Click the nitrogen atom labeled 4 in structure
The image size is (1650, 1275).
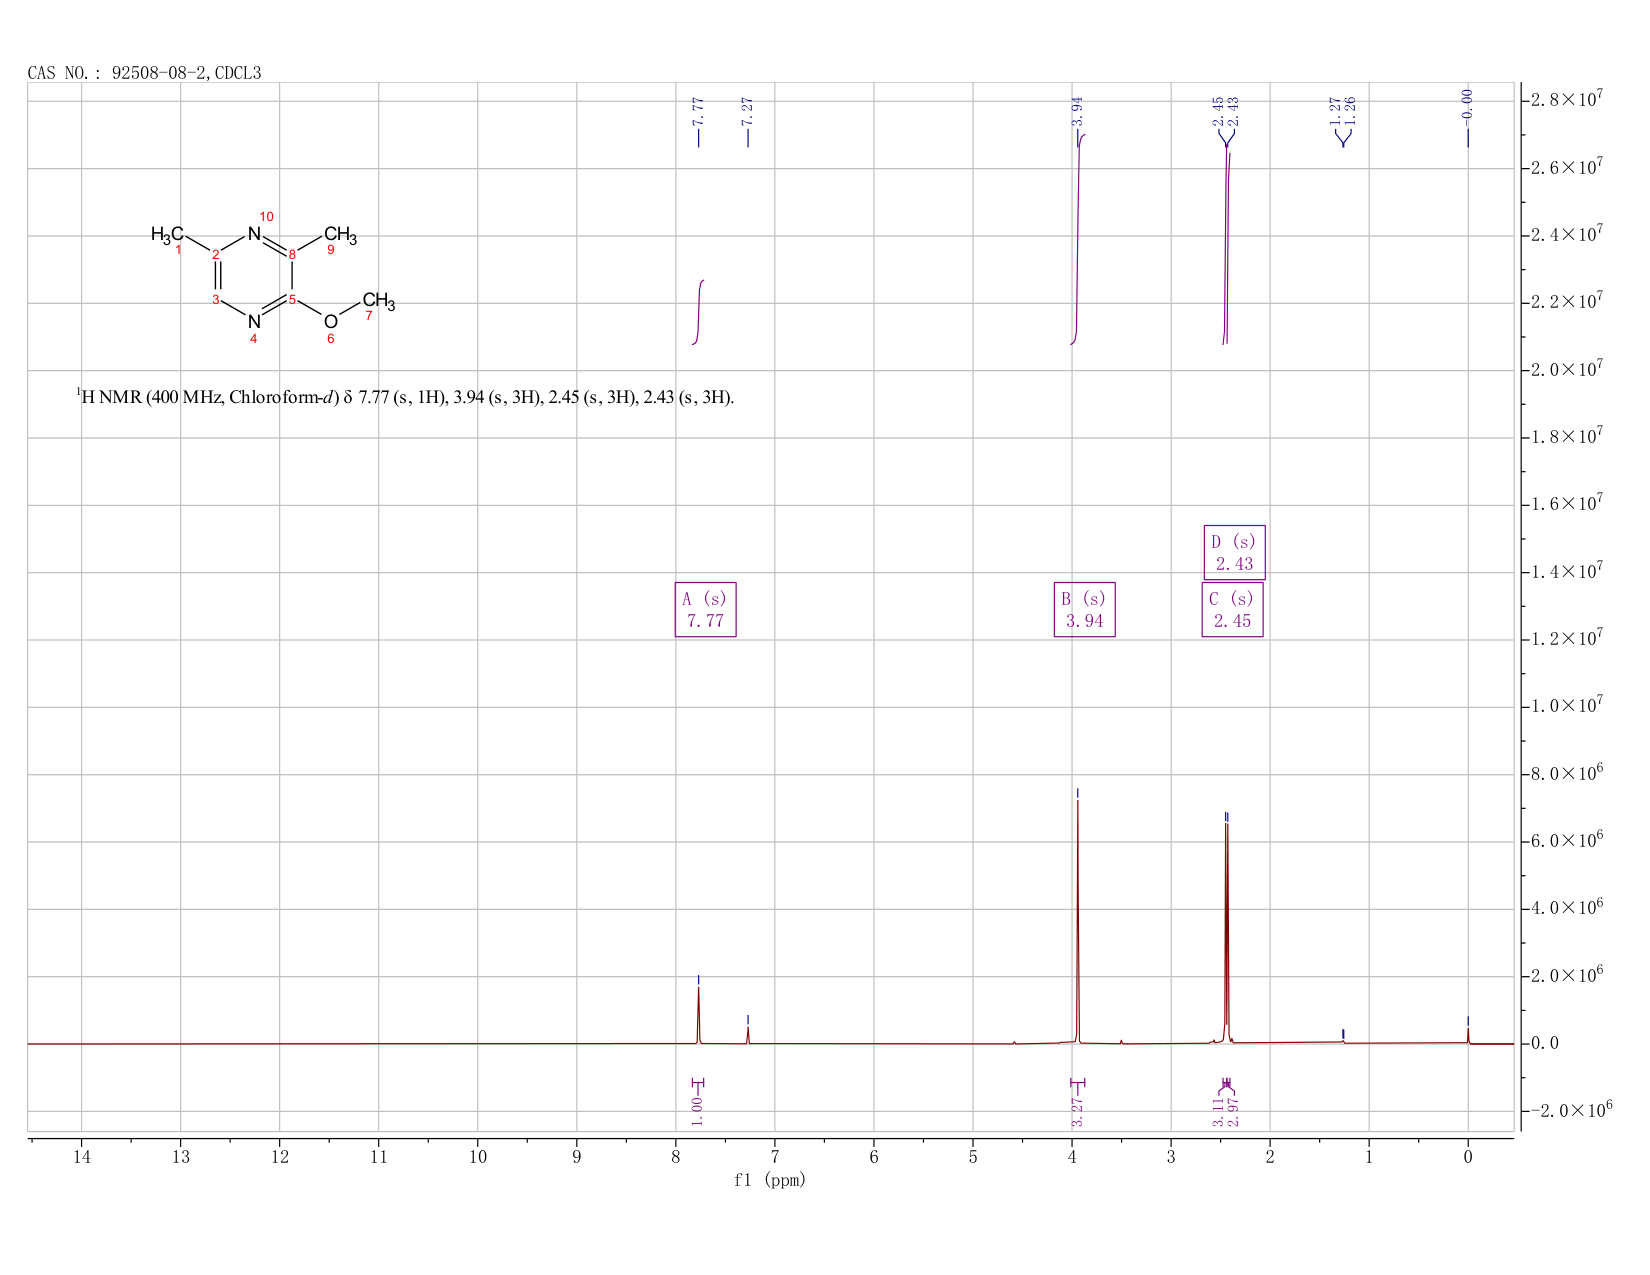(254, 322)
